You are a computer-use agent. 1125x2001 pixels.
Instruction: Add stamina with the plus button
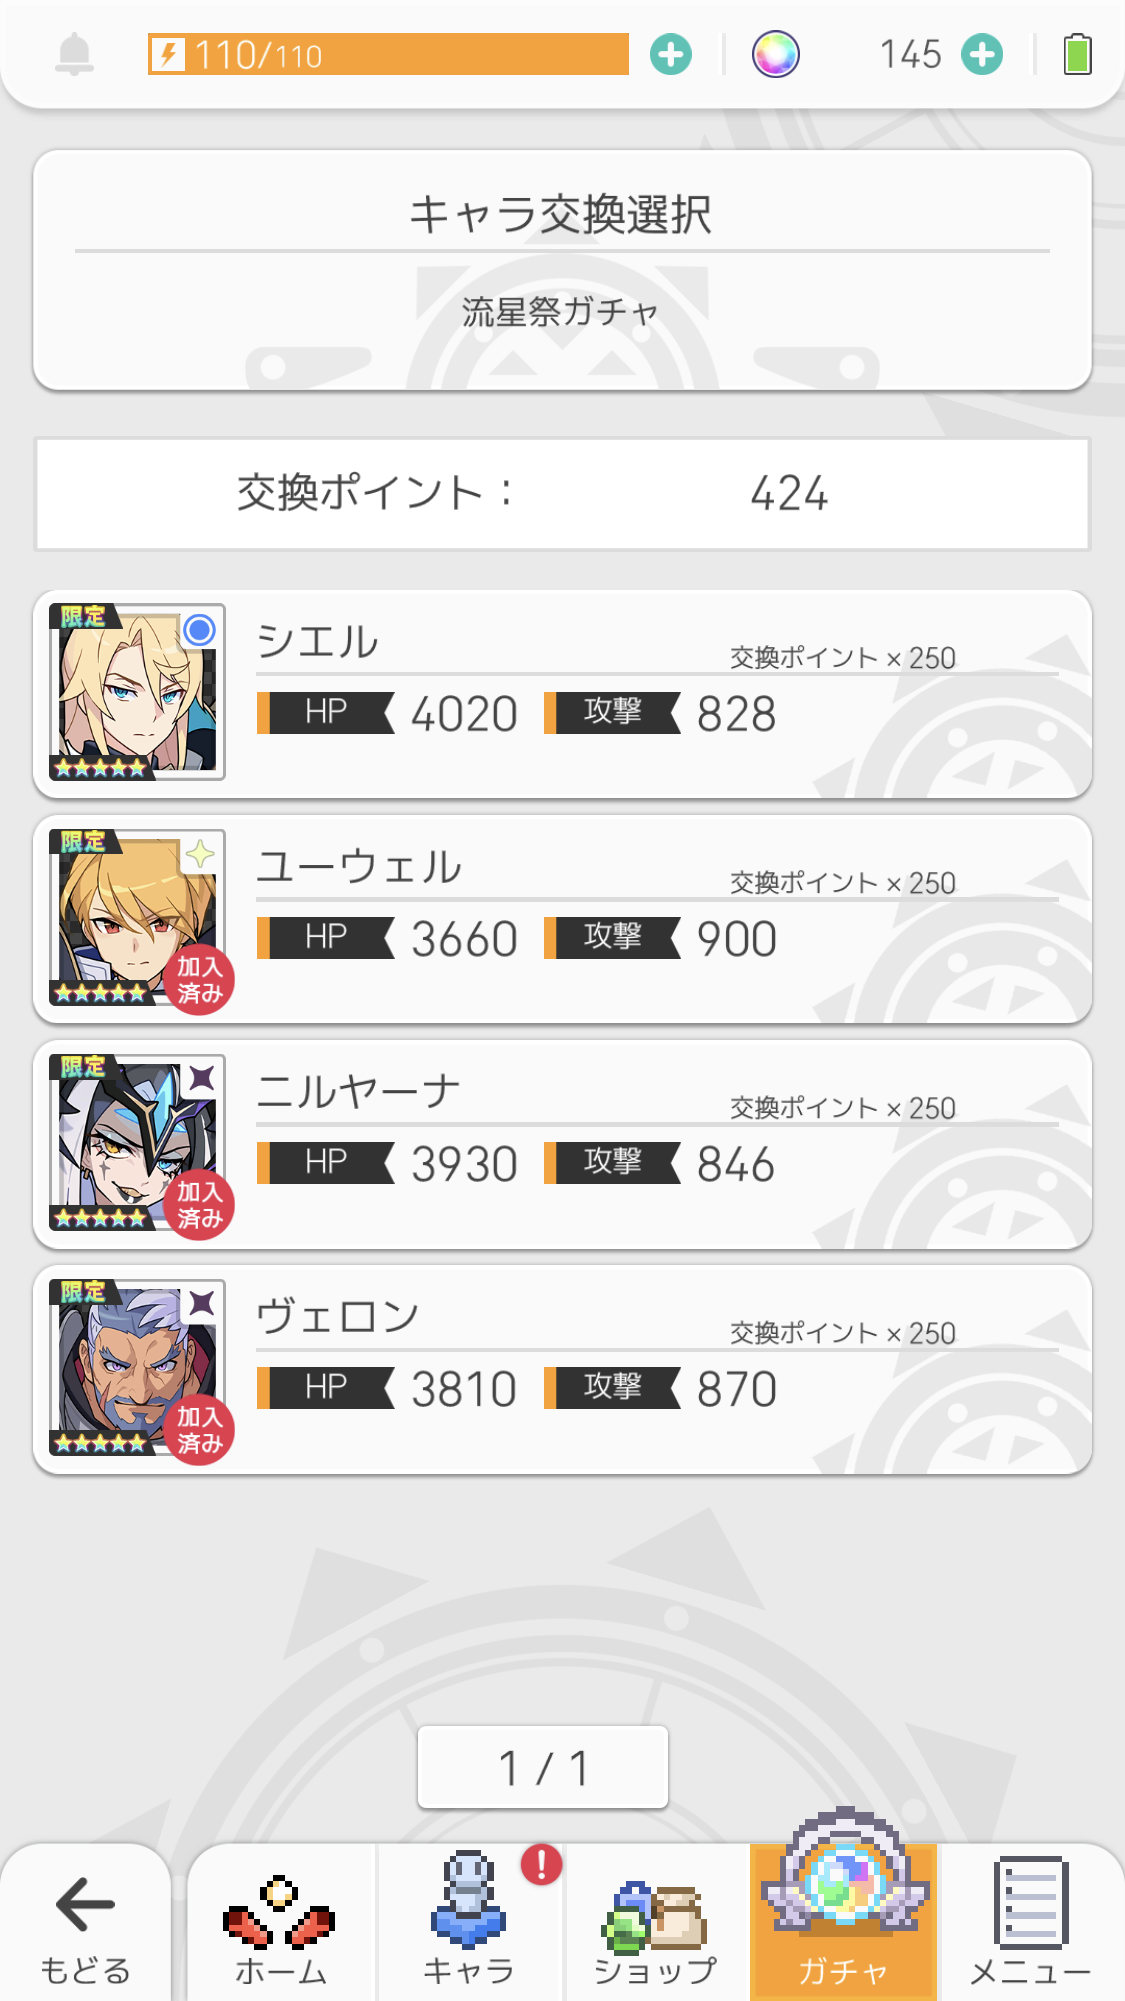[x=670, y=54]
